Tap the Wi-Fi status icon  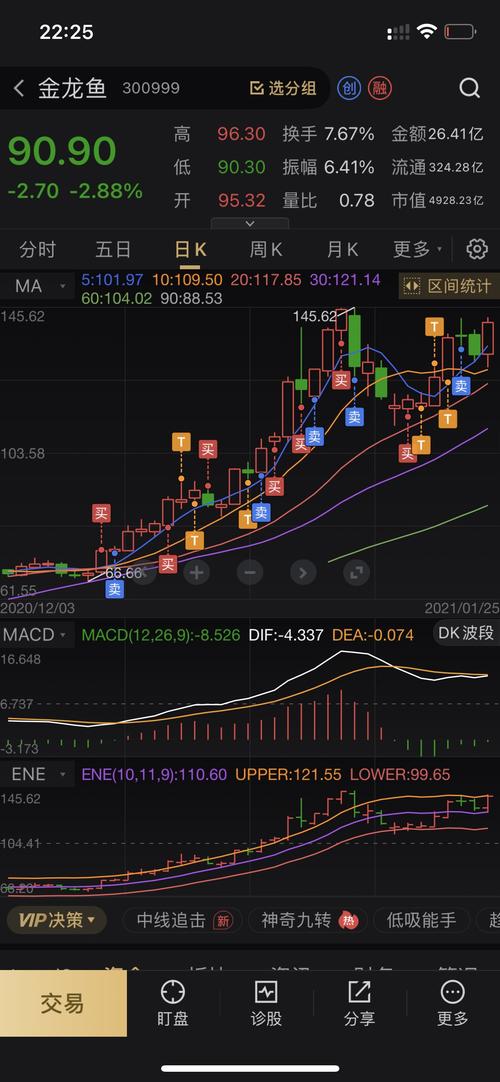(427, 32)
